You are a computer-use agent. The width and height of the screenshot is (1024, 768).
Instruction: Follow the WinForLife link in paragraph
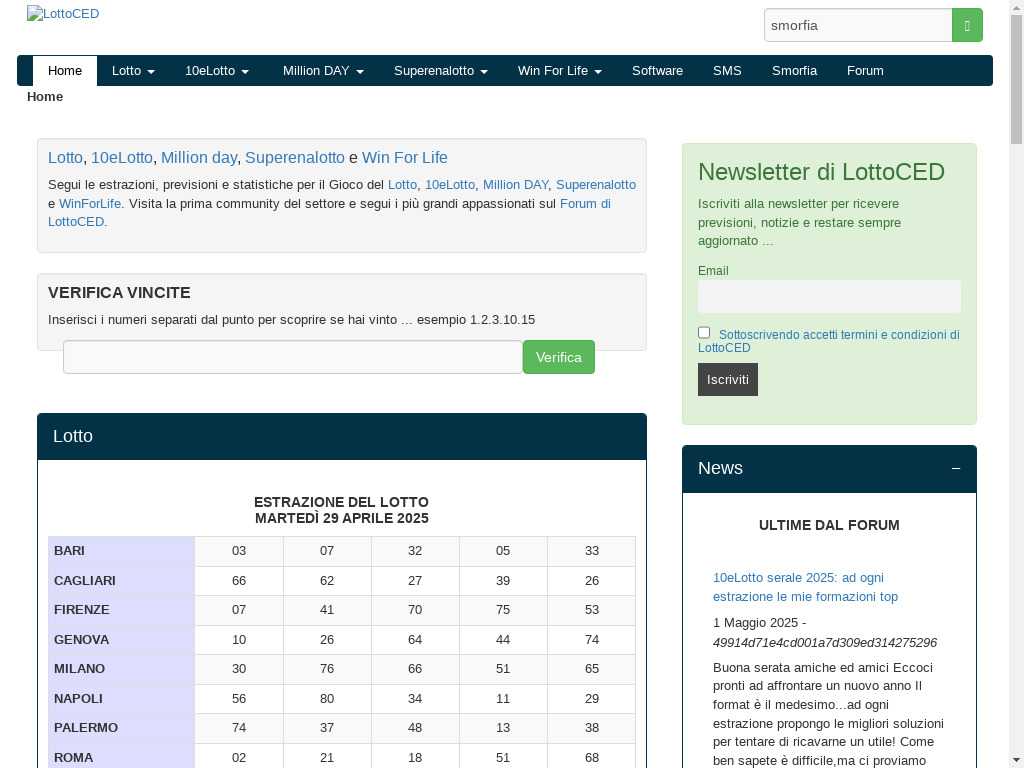pyautogui.click(x=91, y=203)
